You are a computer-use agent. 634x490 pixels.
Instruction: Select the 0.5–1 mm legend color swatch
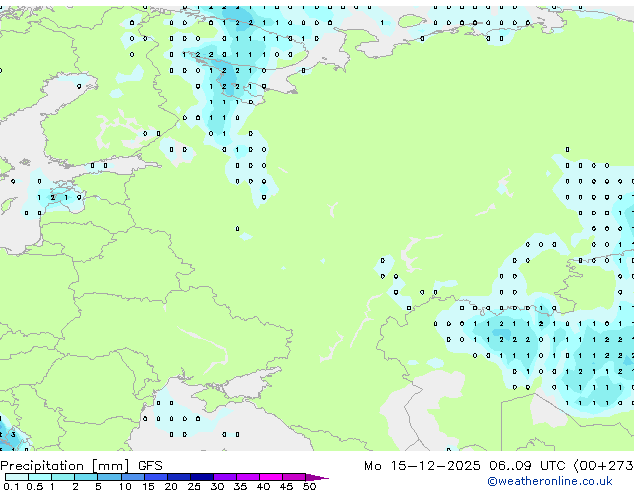pos(40,477)
